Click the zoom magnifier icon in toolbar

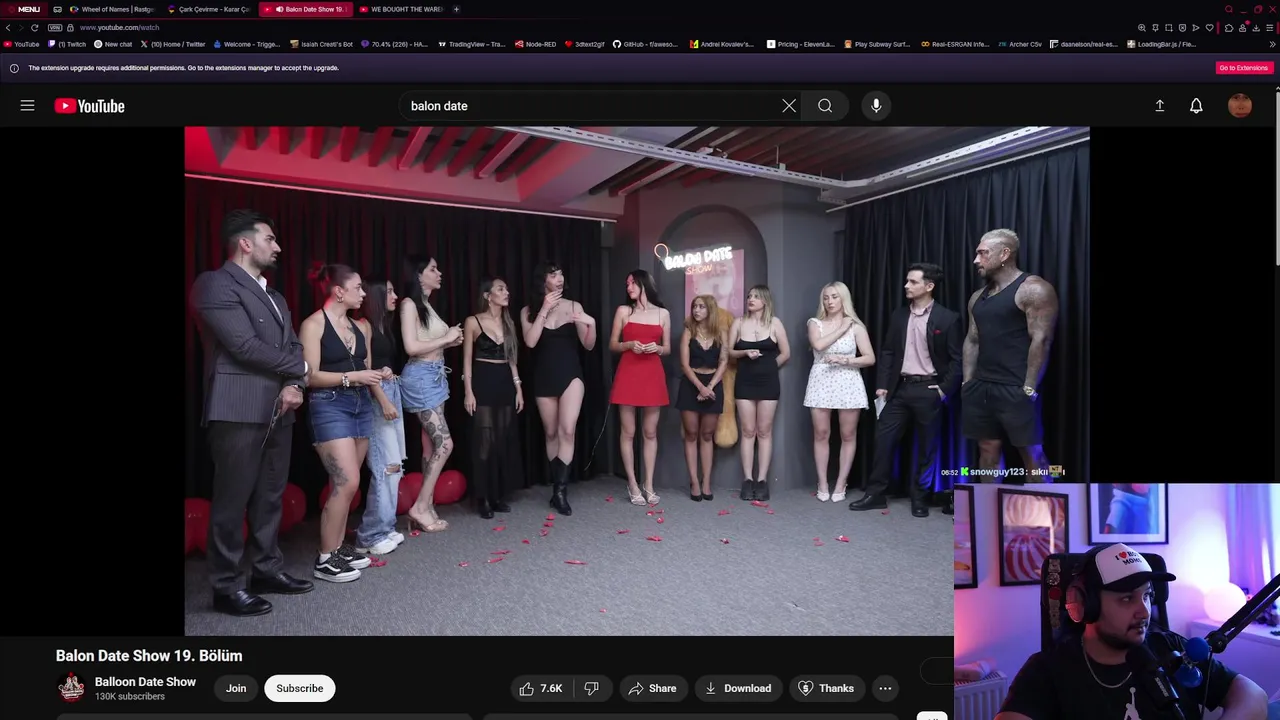[x=1142, y=27]
